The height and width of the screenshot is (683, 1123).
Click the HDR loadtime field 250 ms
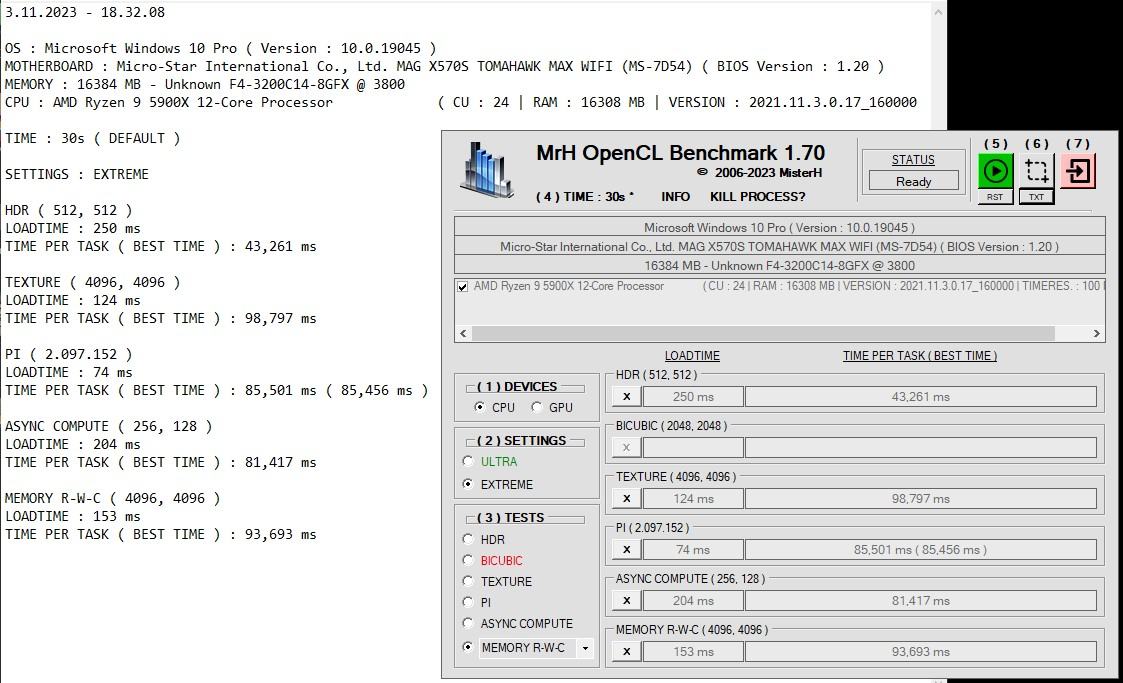pyautogui.click(x=693, y=397)
